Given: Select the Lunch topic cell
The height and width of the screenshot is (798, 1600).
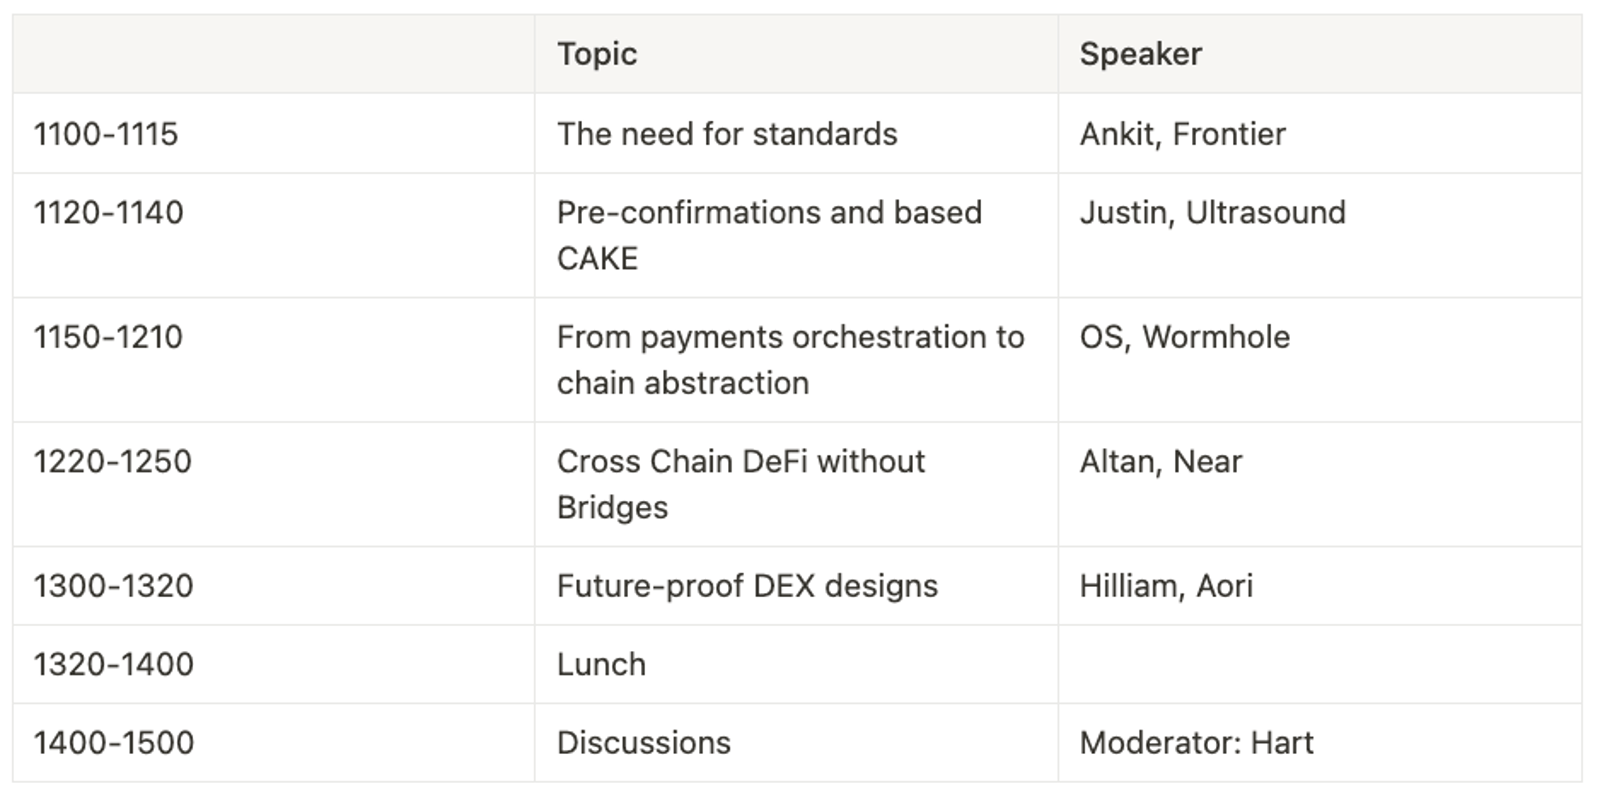Looking at the screenshot, I should point(601,664).
